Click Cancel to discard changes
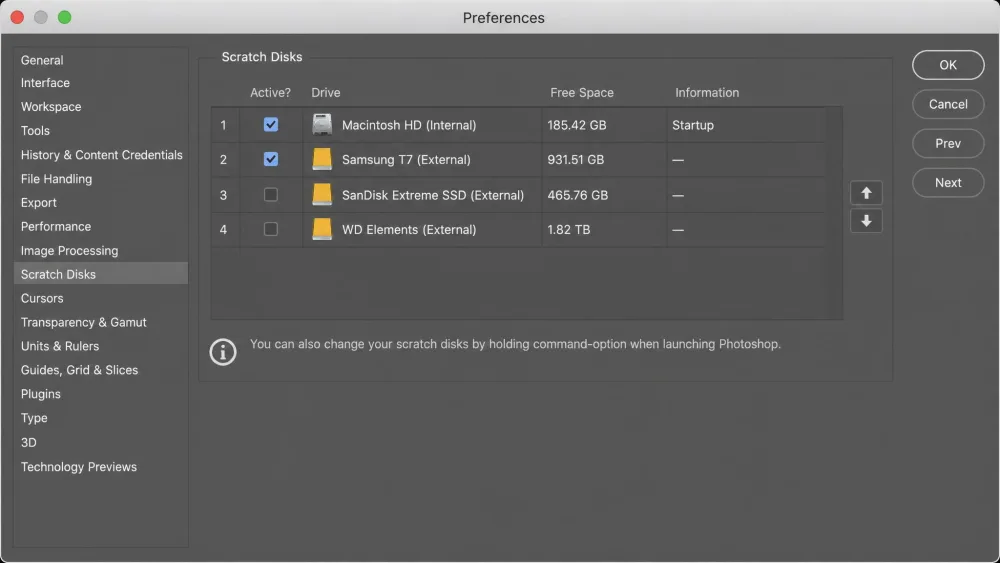Screen dimensions: 1000x563 pos(948,104)
